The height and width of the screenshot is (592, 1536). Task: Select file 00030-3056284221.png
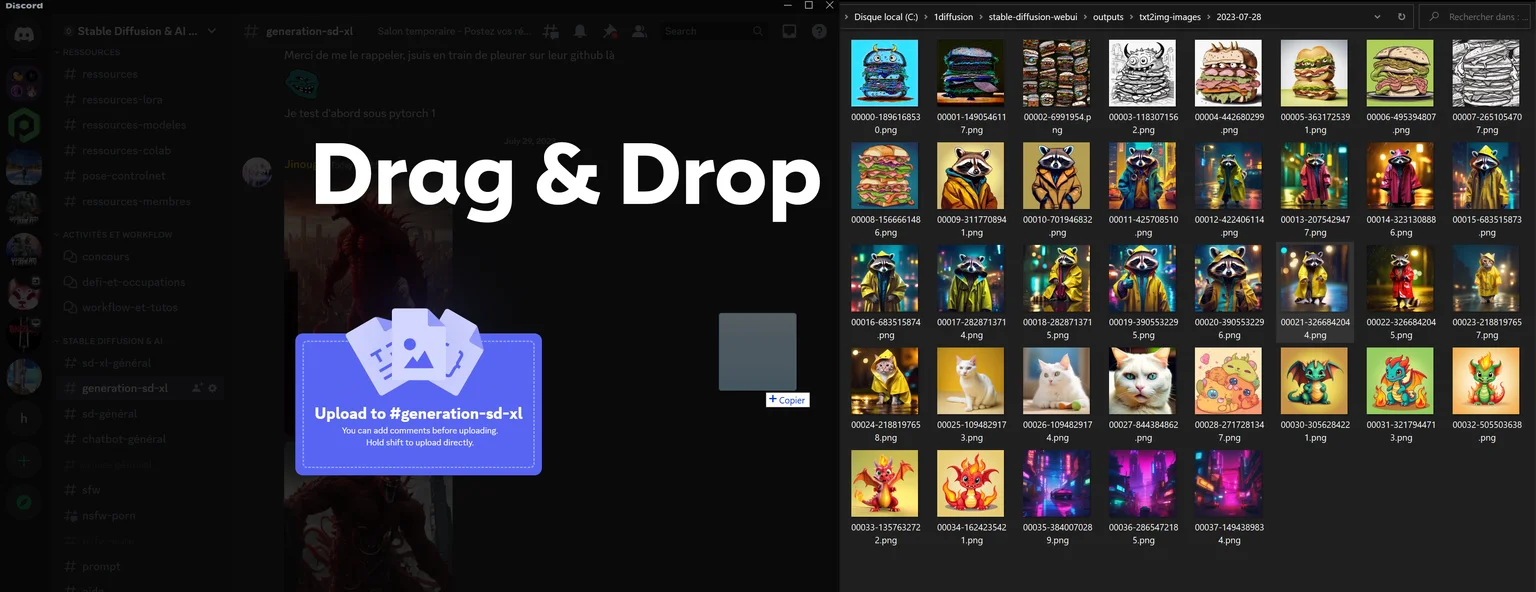click(x=1315, y=395)
